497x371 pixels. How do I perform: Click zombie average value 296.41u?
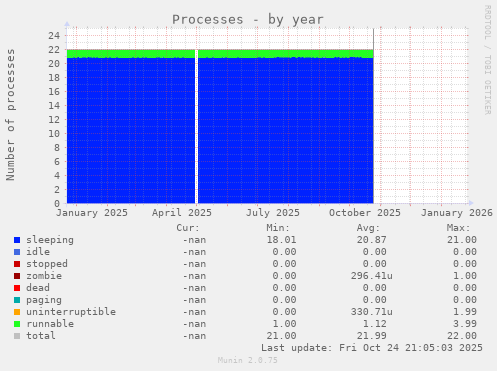pos(372,276)
